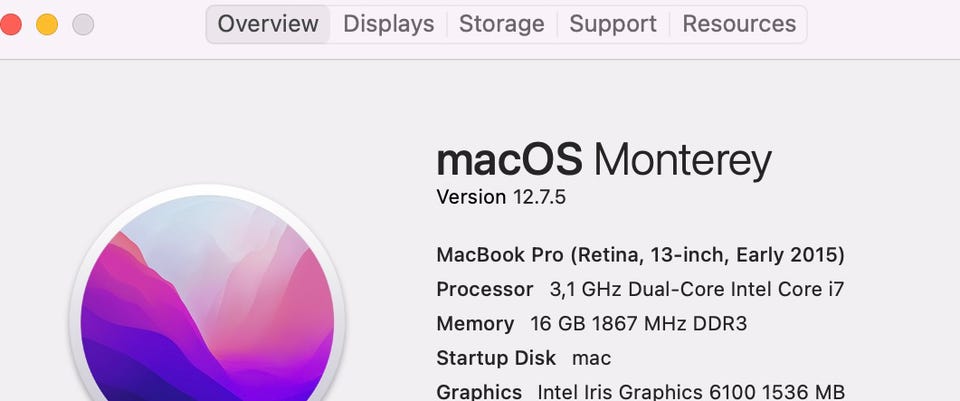Screen dimensions: 960x401
Task: Click the Startup Disk label
Action: 495,358
